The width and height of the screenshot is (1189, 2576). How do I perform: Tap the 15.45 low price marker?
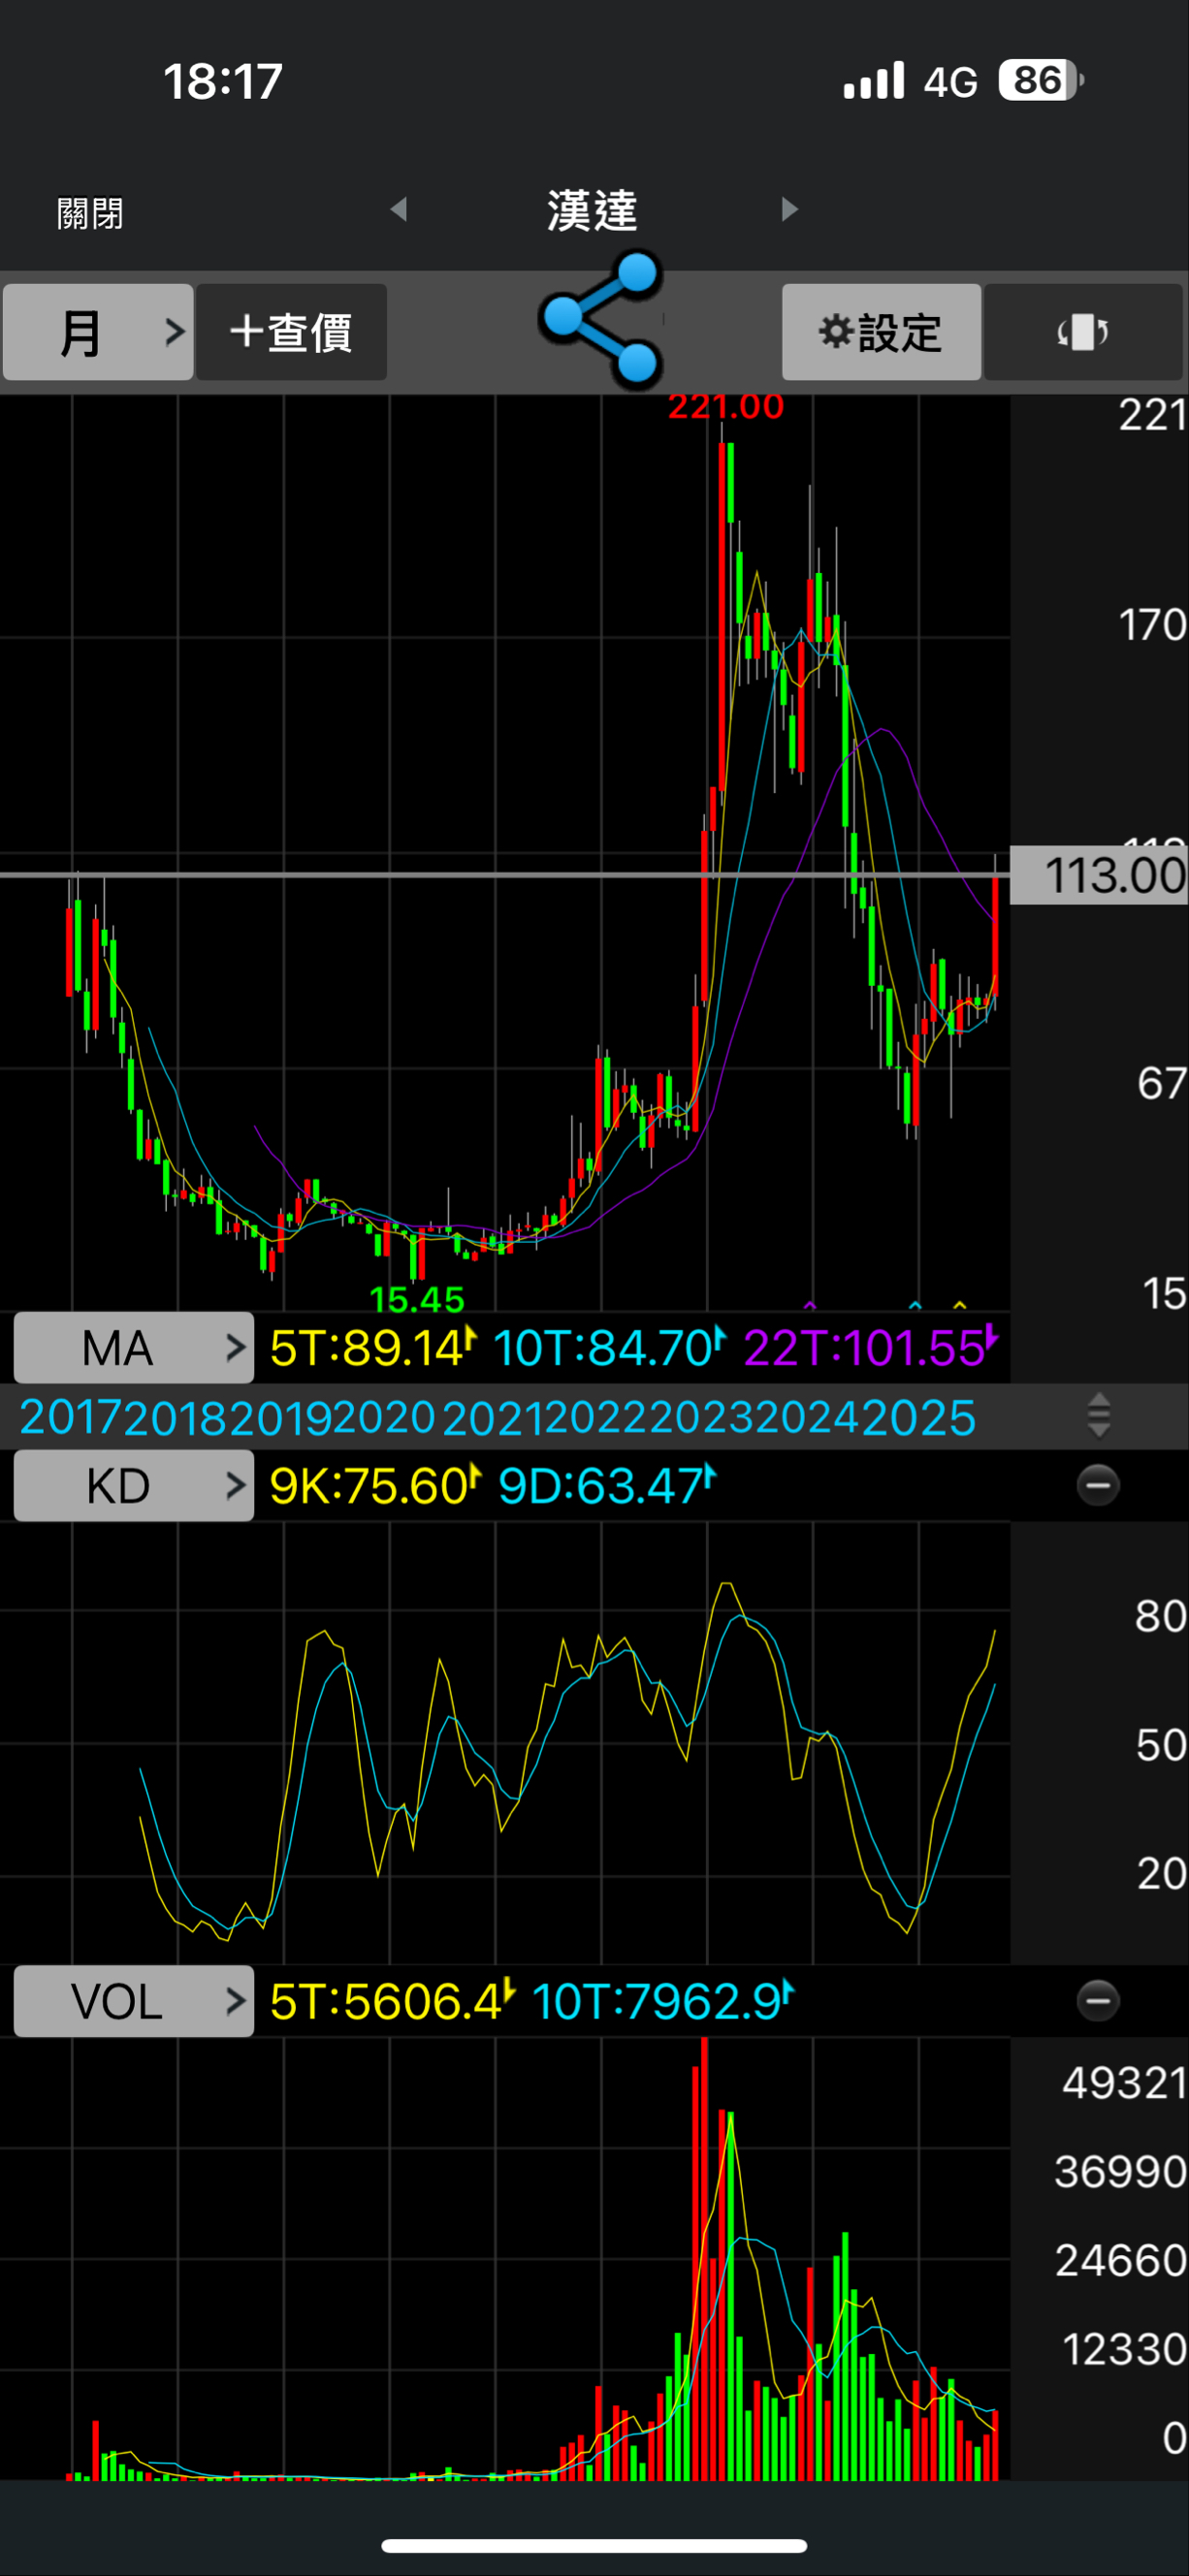417,1299
